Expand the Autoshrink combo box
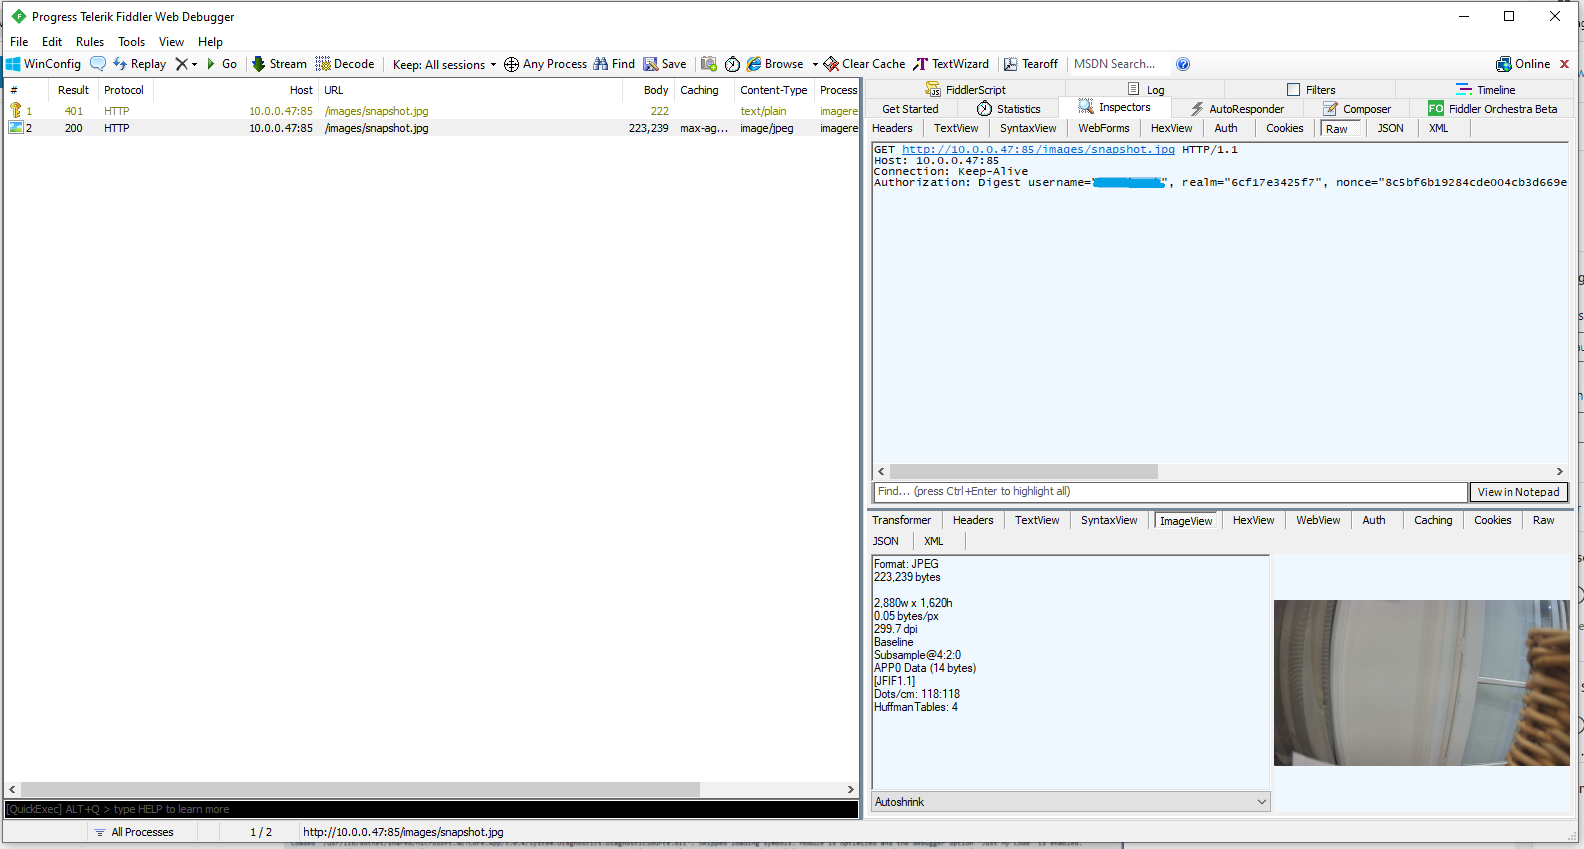The height and width of the screenshot is (849, 1584). 1261,802
